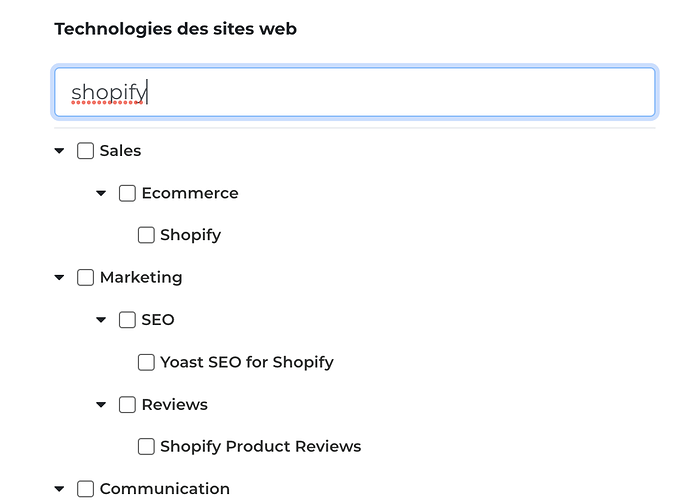Collapse the Marketing category arrow
Image resolution: width=682 pixels, height=500 pixels.
click(59, 277)
